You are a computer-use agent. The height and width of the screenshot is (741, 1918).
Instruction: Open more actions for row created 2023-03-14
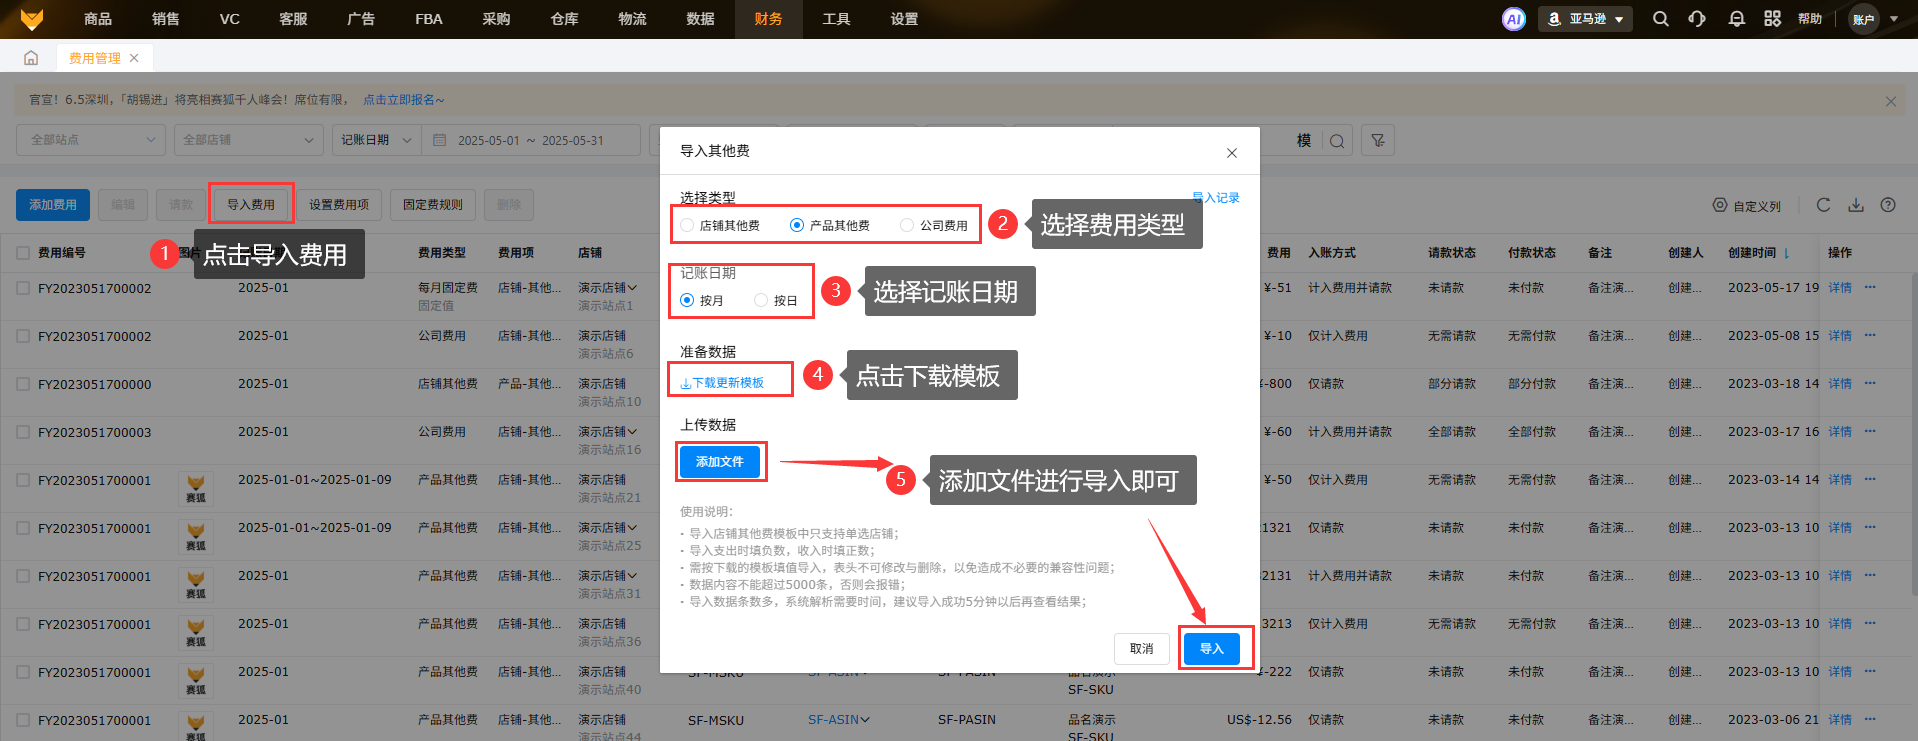1870,480
